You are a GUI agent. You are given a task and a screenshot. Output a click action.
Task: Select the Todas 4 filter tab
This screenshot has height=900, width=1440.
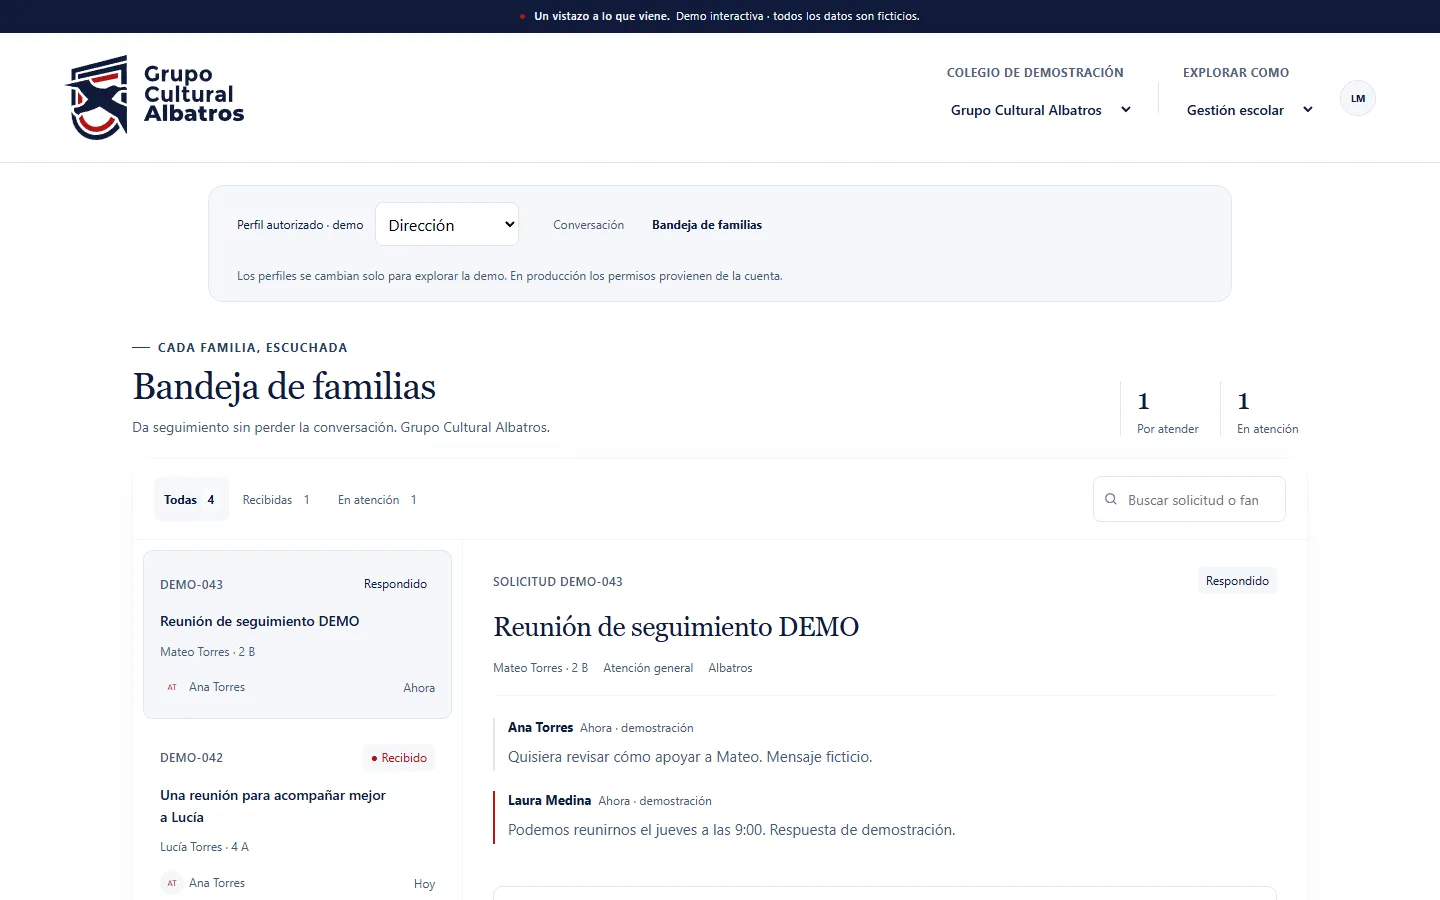191,499
